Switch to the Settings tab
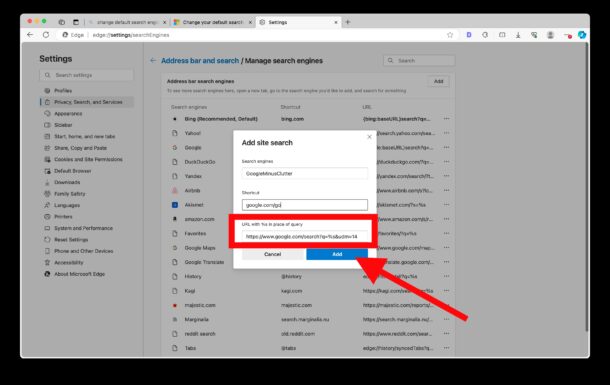 tap(298, 22)
